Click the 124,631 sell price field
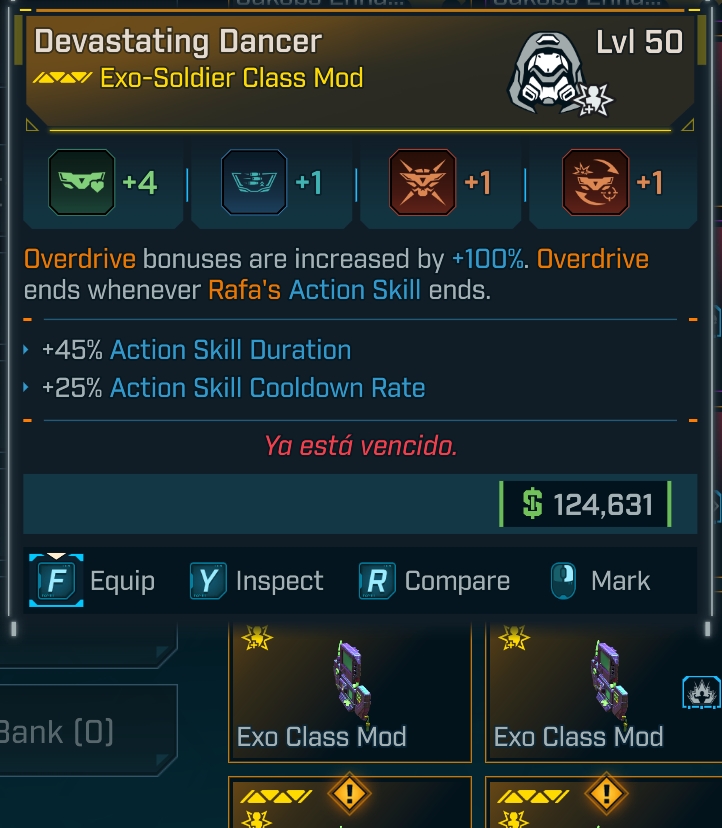This screenshot has width=722, height=828. [585, 504]
